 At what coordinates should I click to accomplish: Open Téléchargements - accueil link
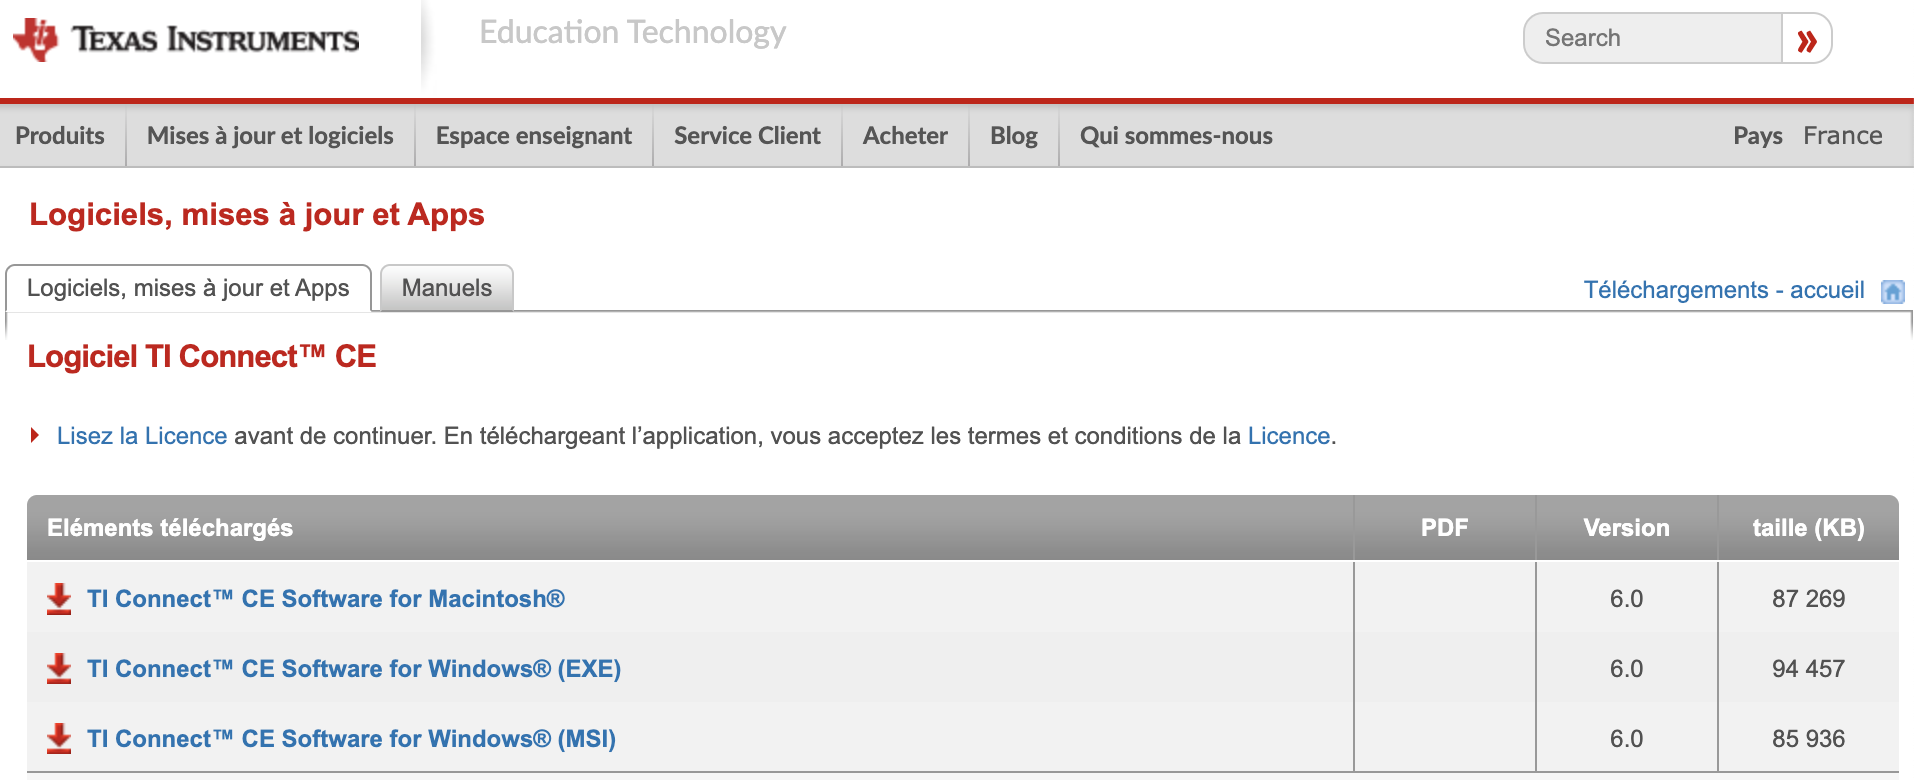(1724, 290)
